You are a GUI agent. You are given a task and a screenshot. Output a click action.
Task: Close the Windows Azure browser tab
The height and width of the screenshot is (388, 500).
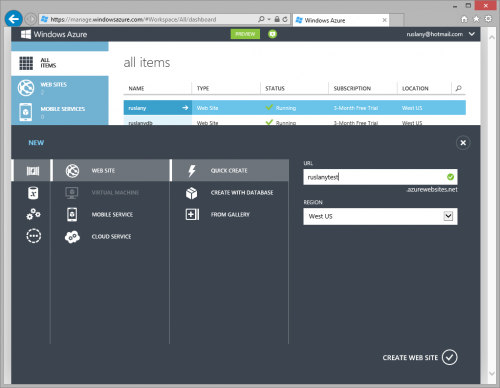point(384,20)
